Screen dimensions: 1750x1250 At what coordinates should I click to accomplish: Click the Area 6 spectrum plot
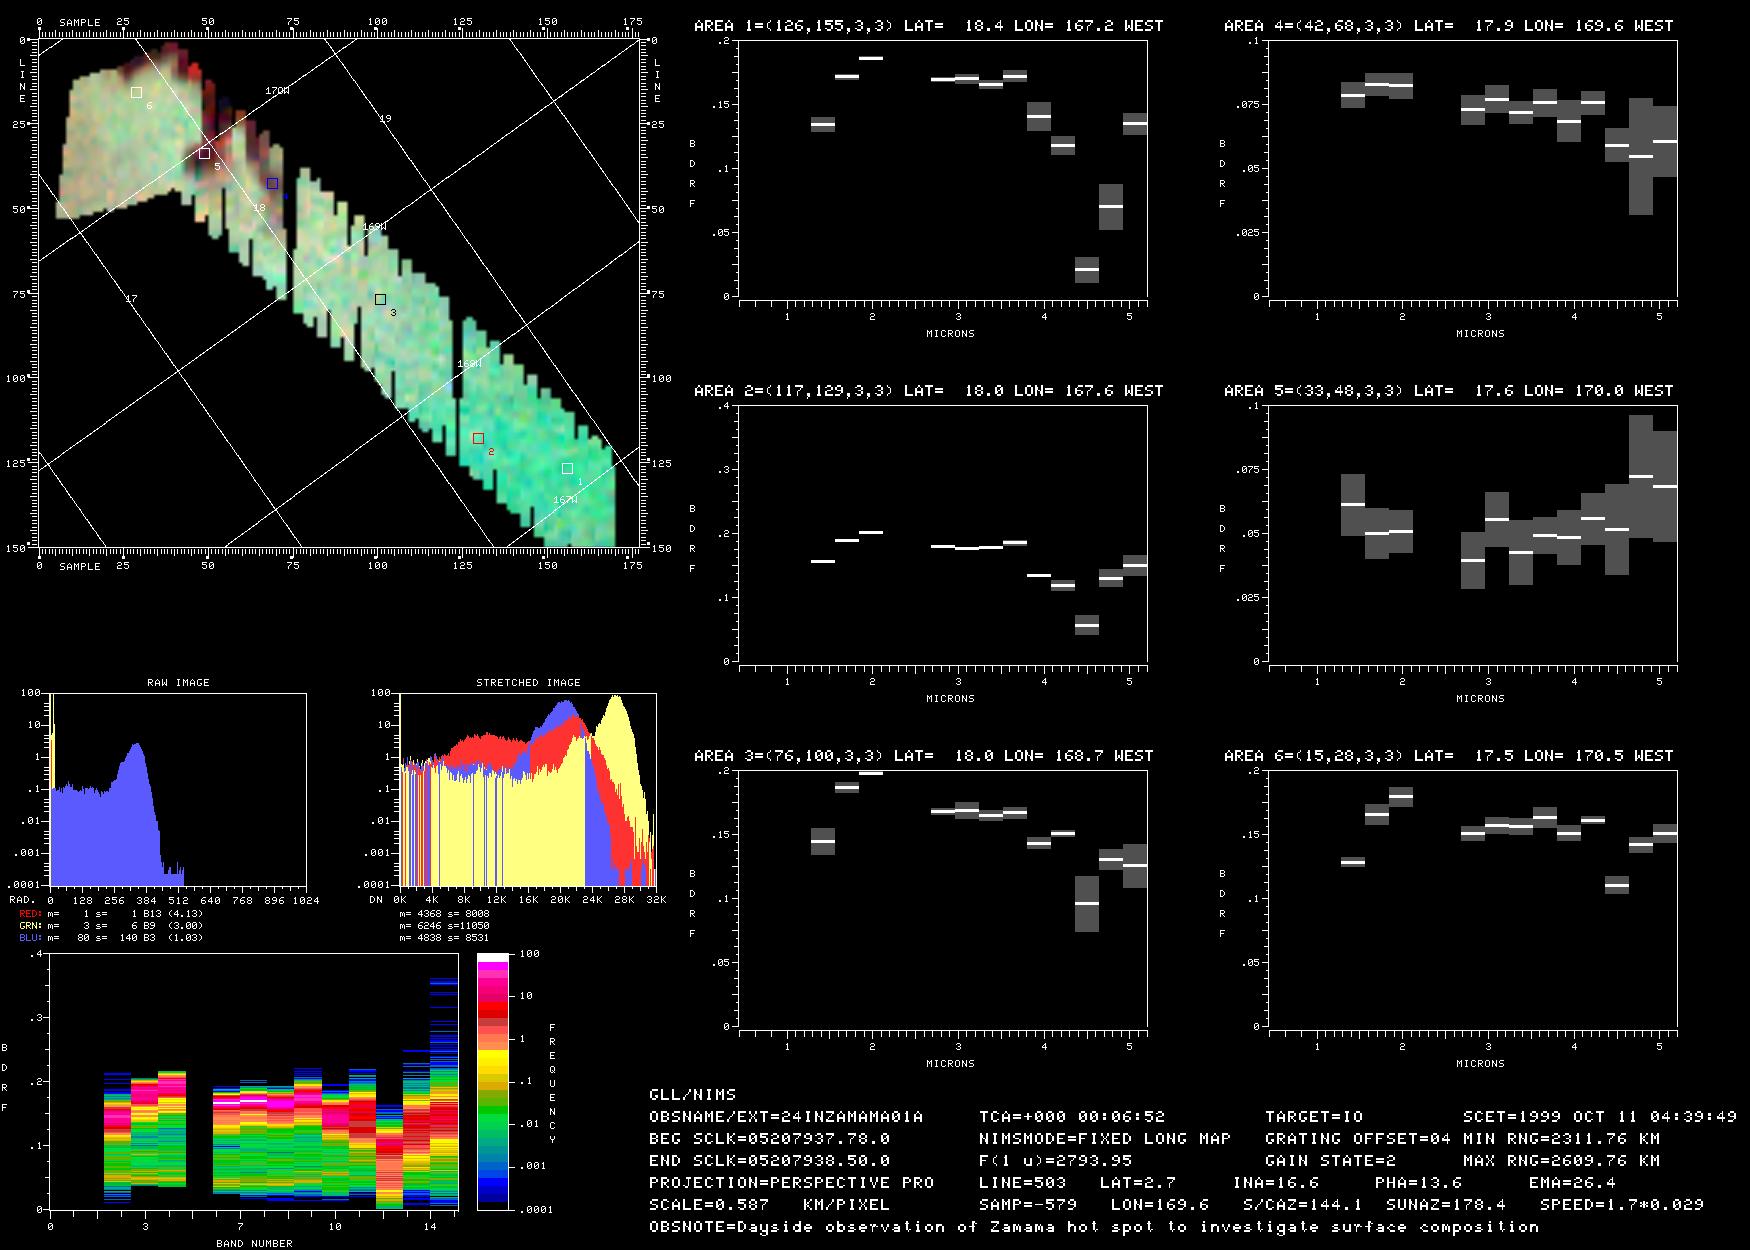[x=1473, y=899]
